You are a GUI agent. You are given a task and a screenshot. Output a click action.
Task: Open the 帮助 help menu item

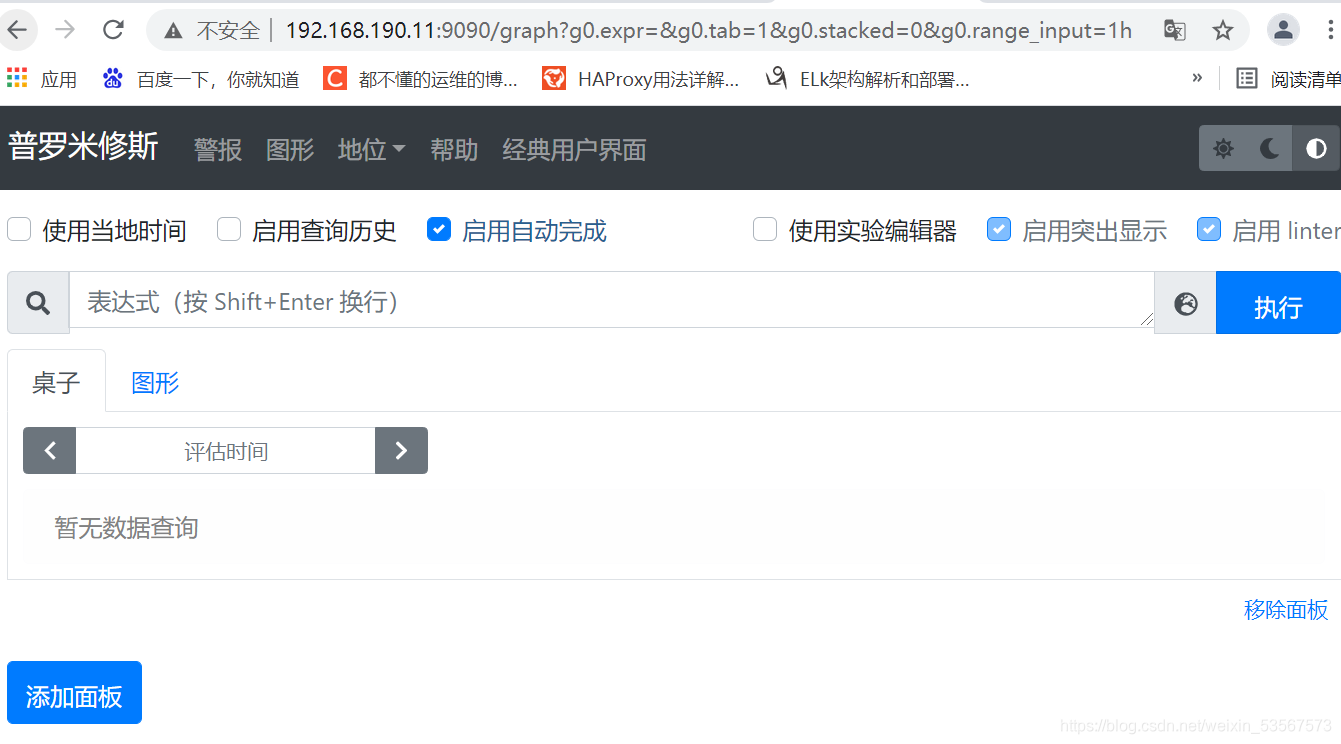point(454,149)
